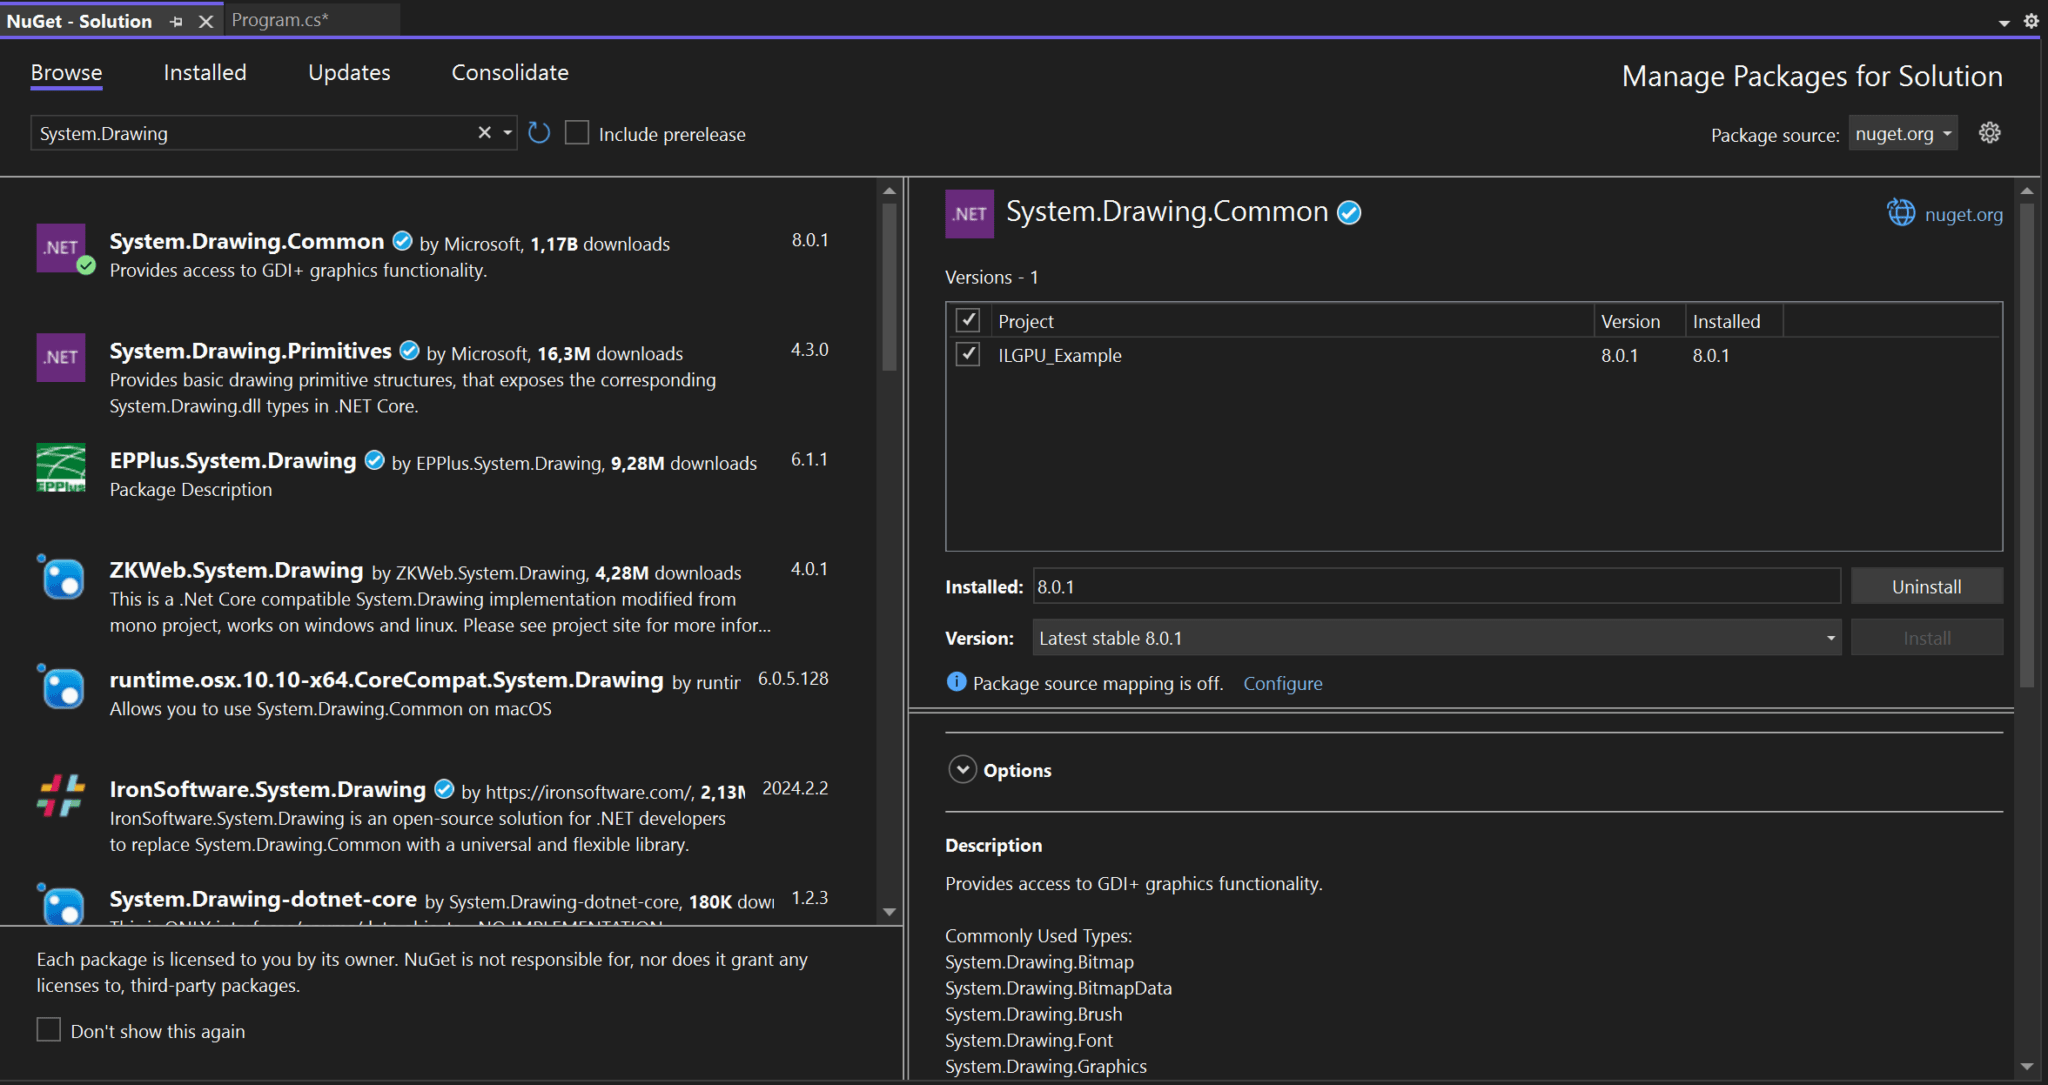Uncheck the ILGPU_Example project checkbox
The image size is (2048, 1085).
pyautogui.click(x=967, y=354)
